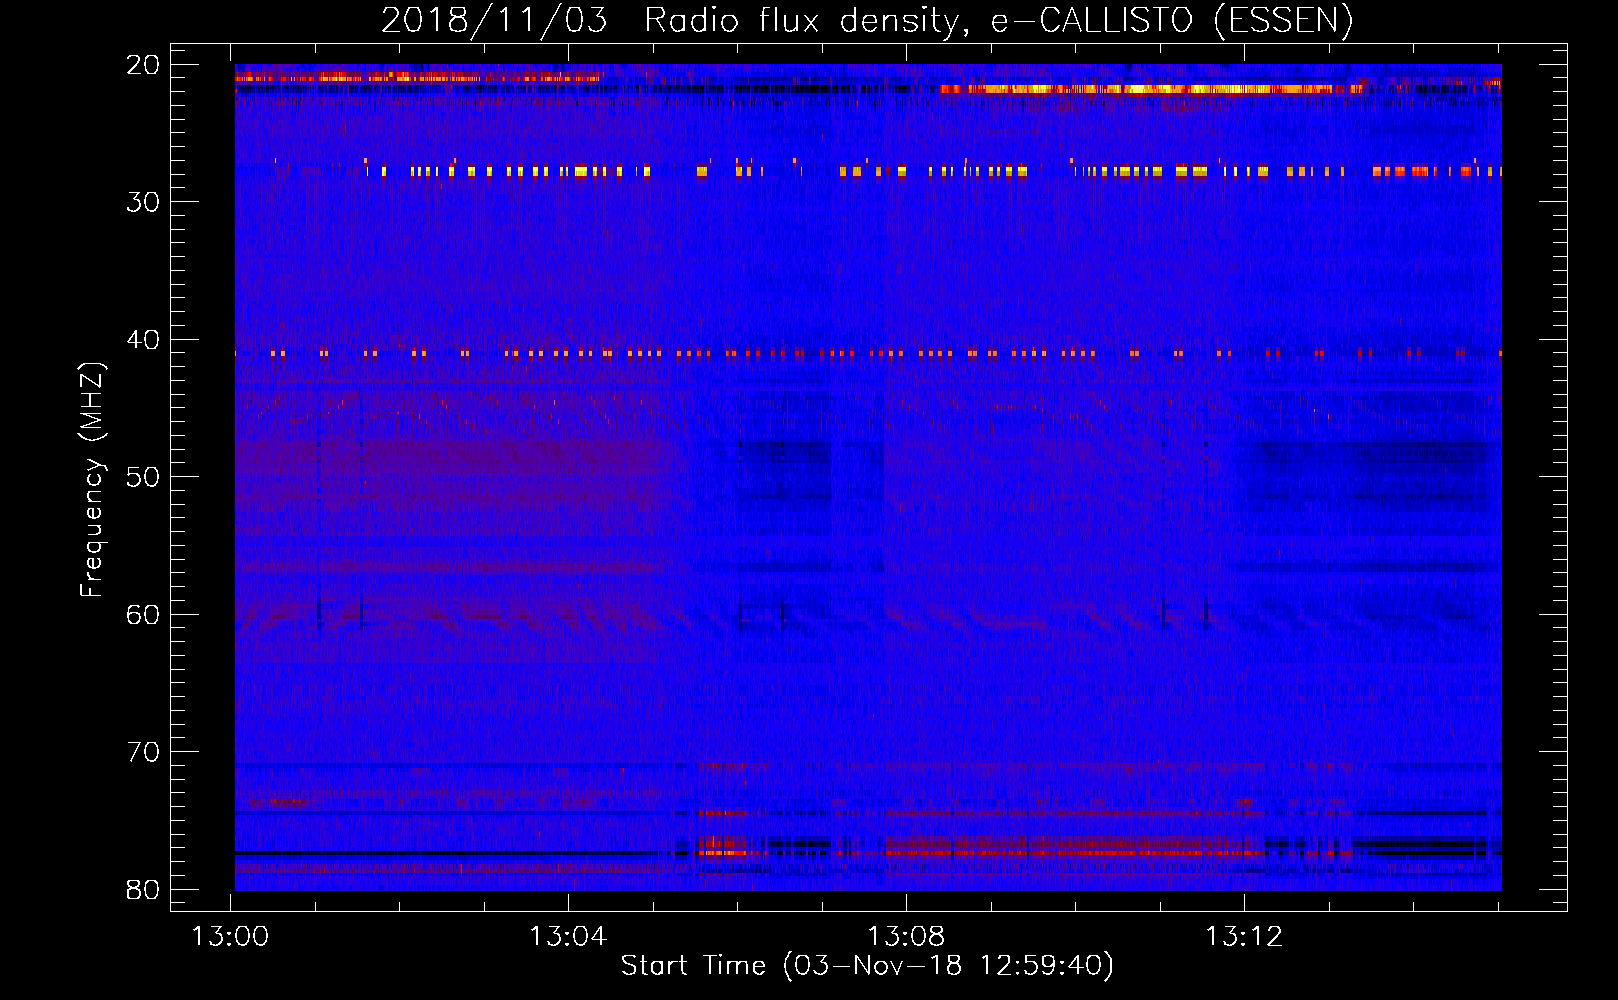Select the 'Frequency (MHZ)' y-axis label
The image size is (1618, 1000).
(x=91, y=480)
